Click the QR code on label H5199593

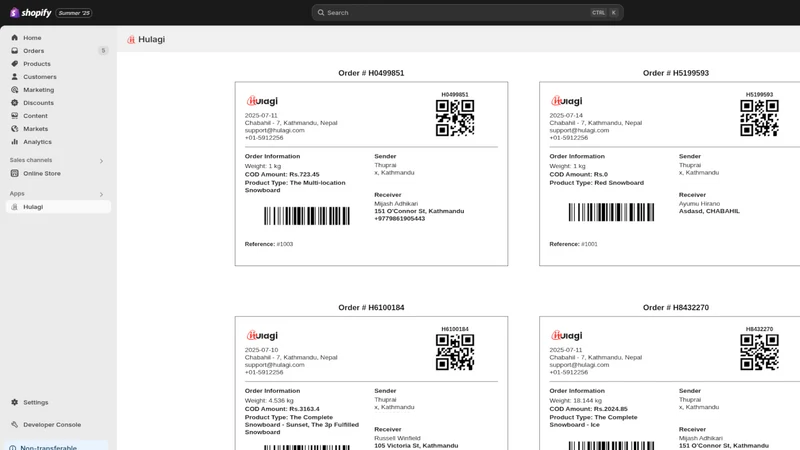click(759, 118)
